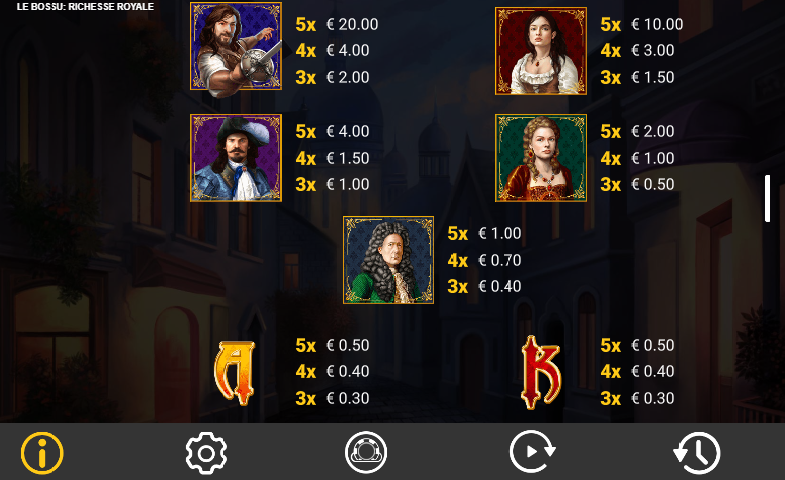The image size is (785, 480).
Task: Click the 5x € 0.50 payout beside K
Action: [637, 345]
